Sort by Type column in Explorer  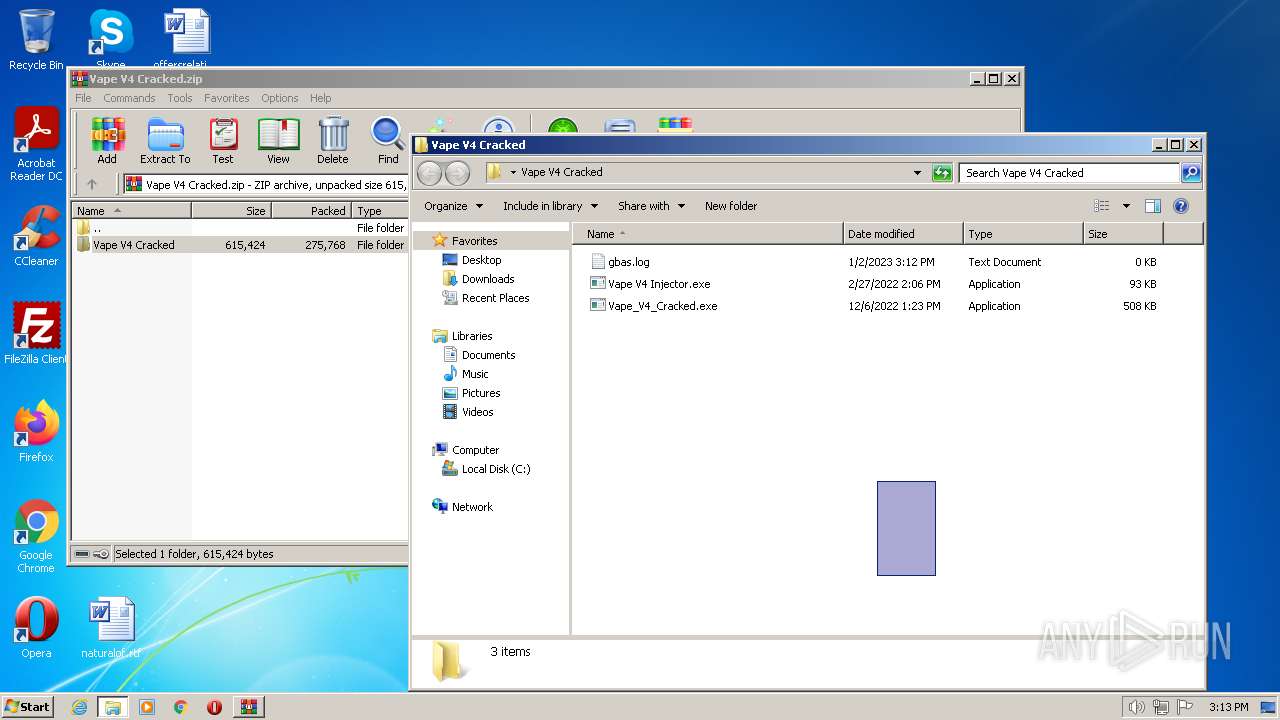[x=1023, y=234]
